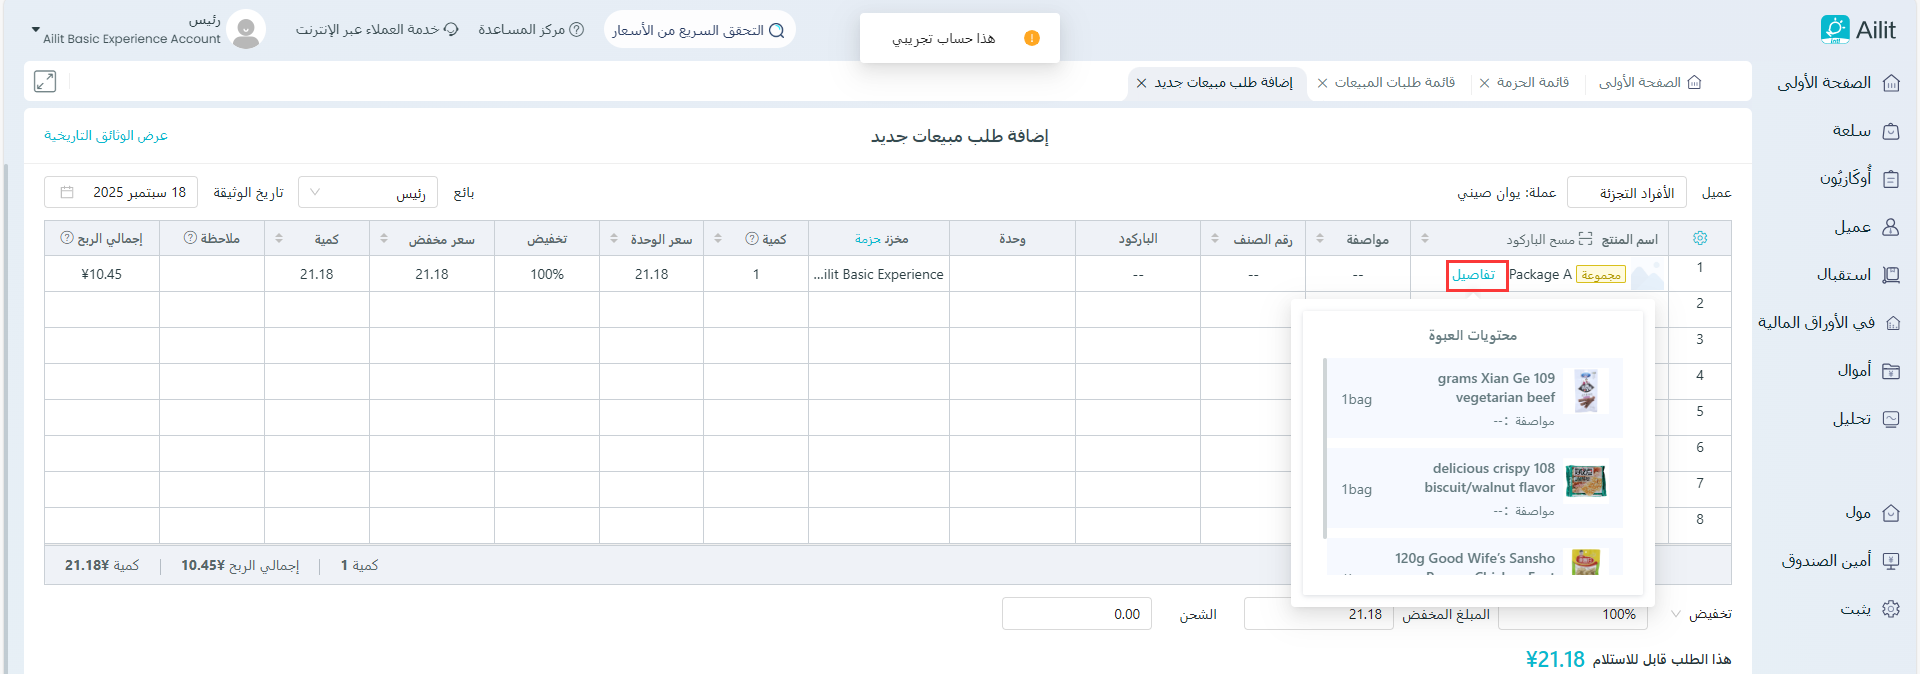Click the crispy biscuit product thumbnail
Image resolution: width=1920 pixels, height=674 pixels.
point(1586,481)
